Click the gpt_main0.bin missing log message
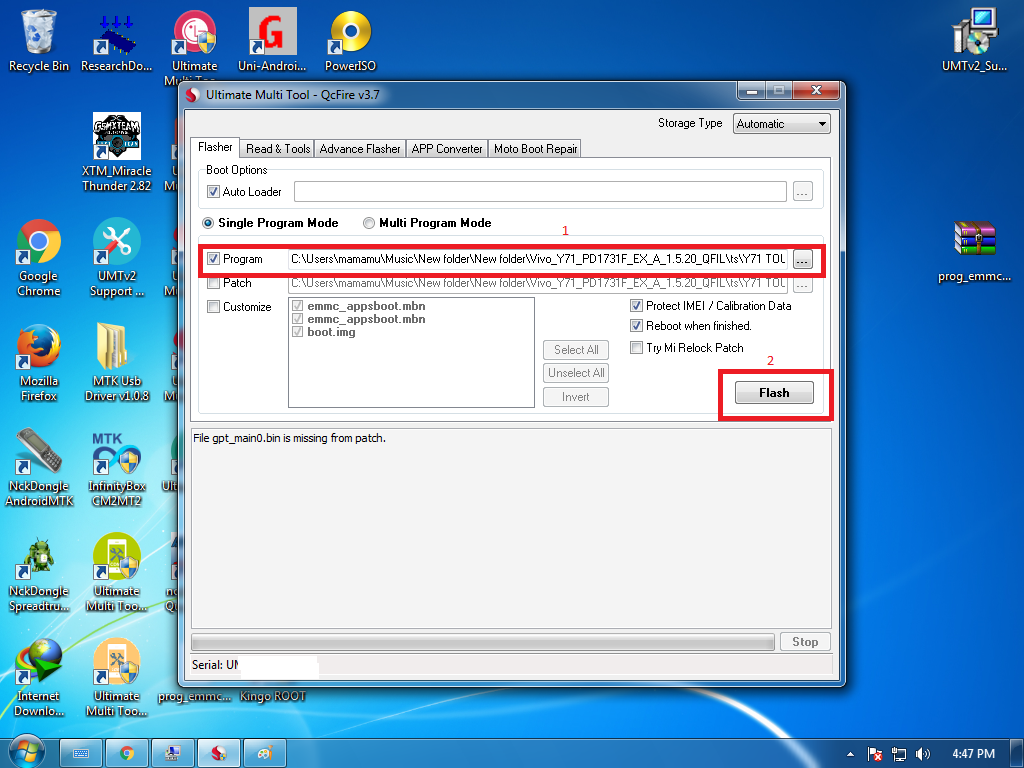1024x768 pixels. click(x=289, y=438)
